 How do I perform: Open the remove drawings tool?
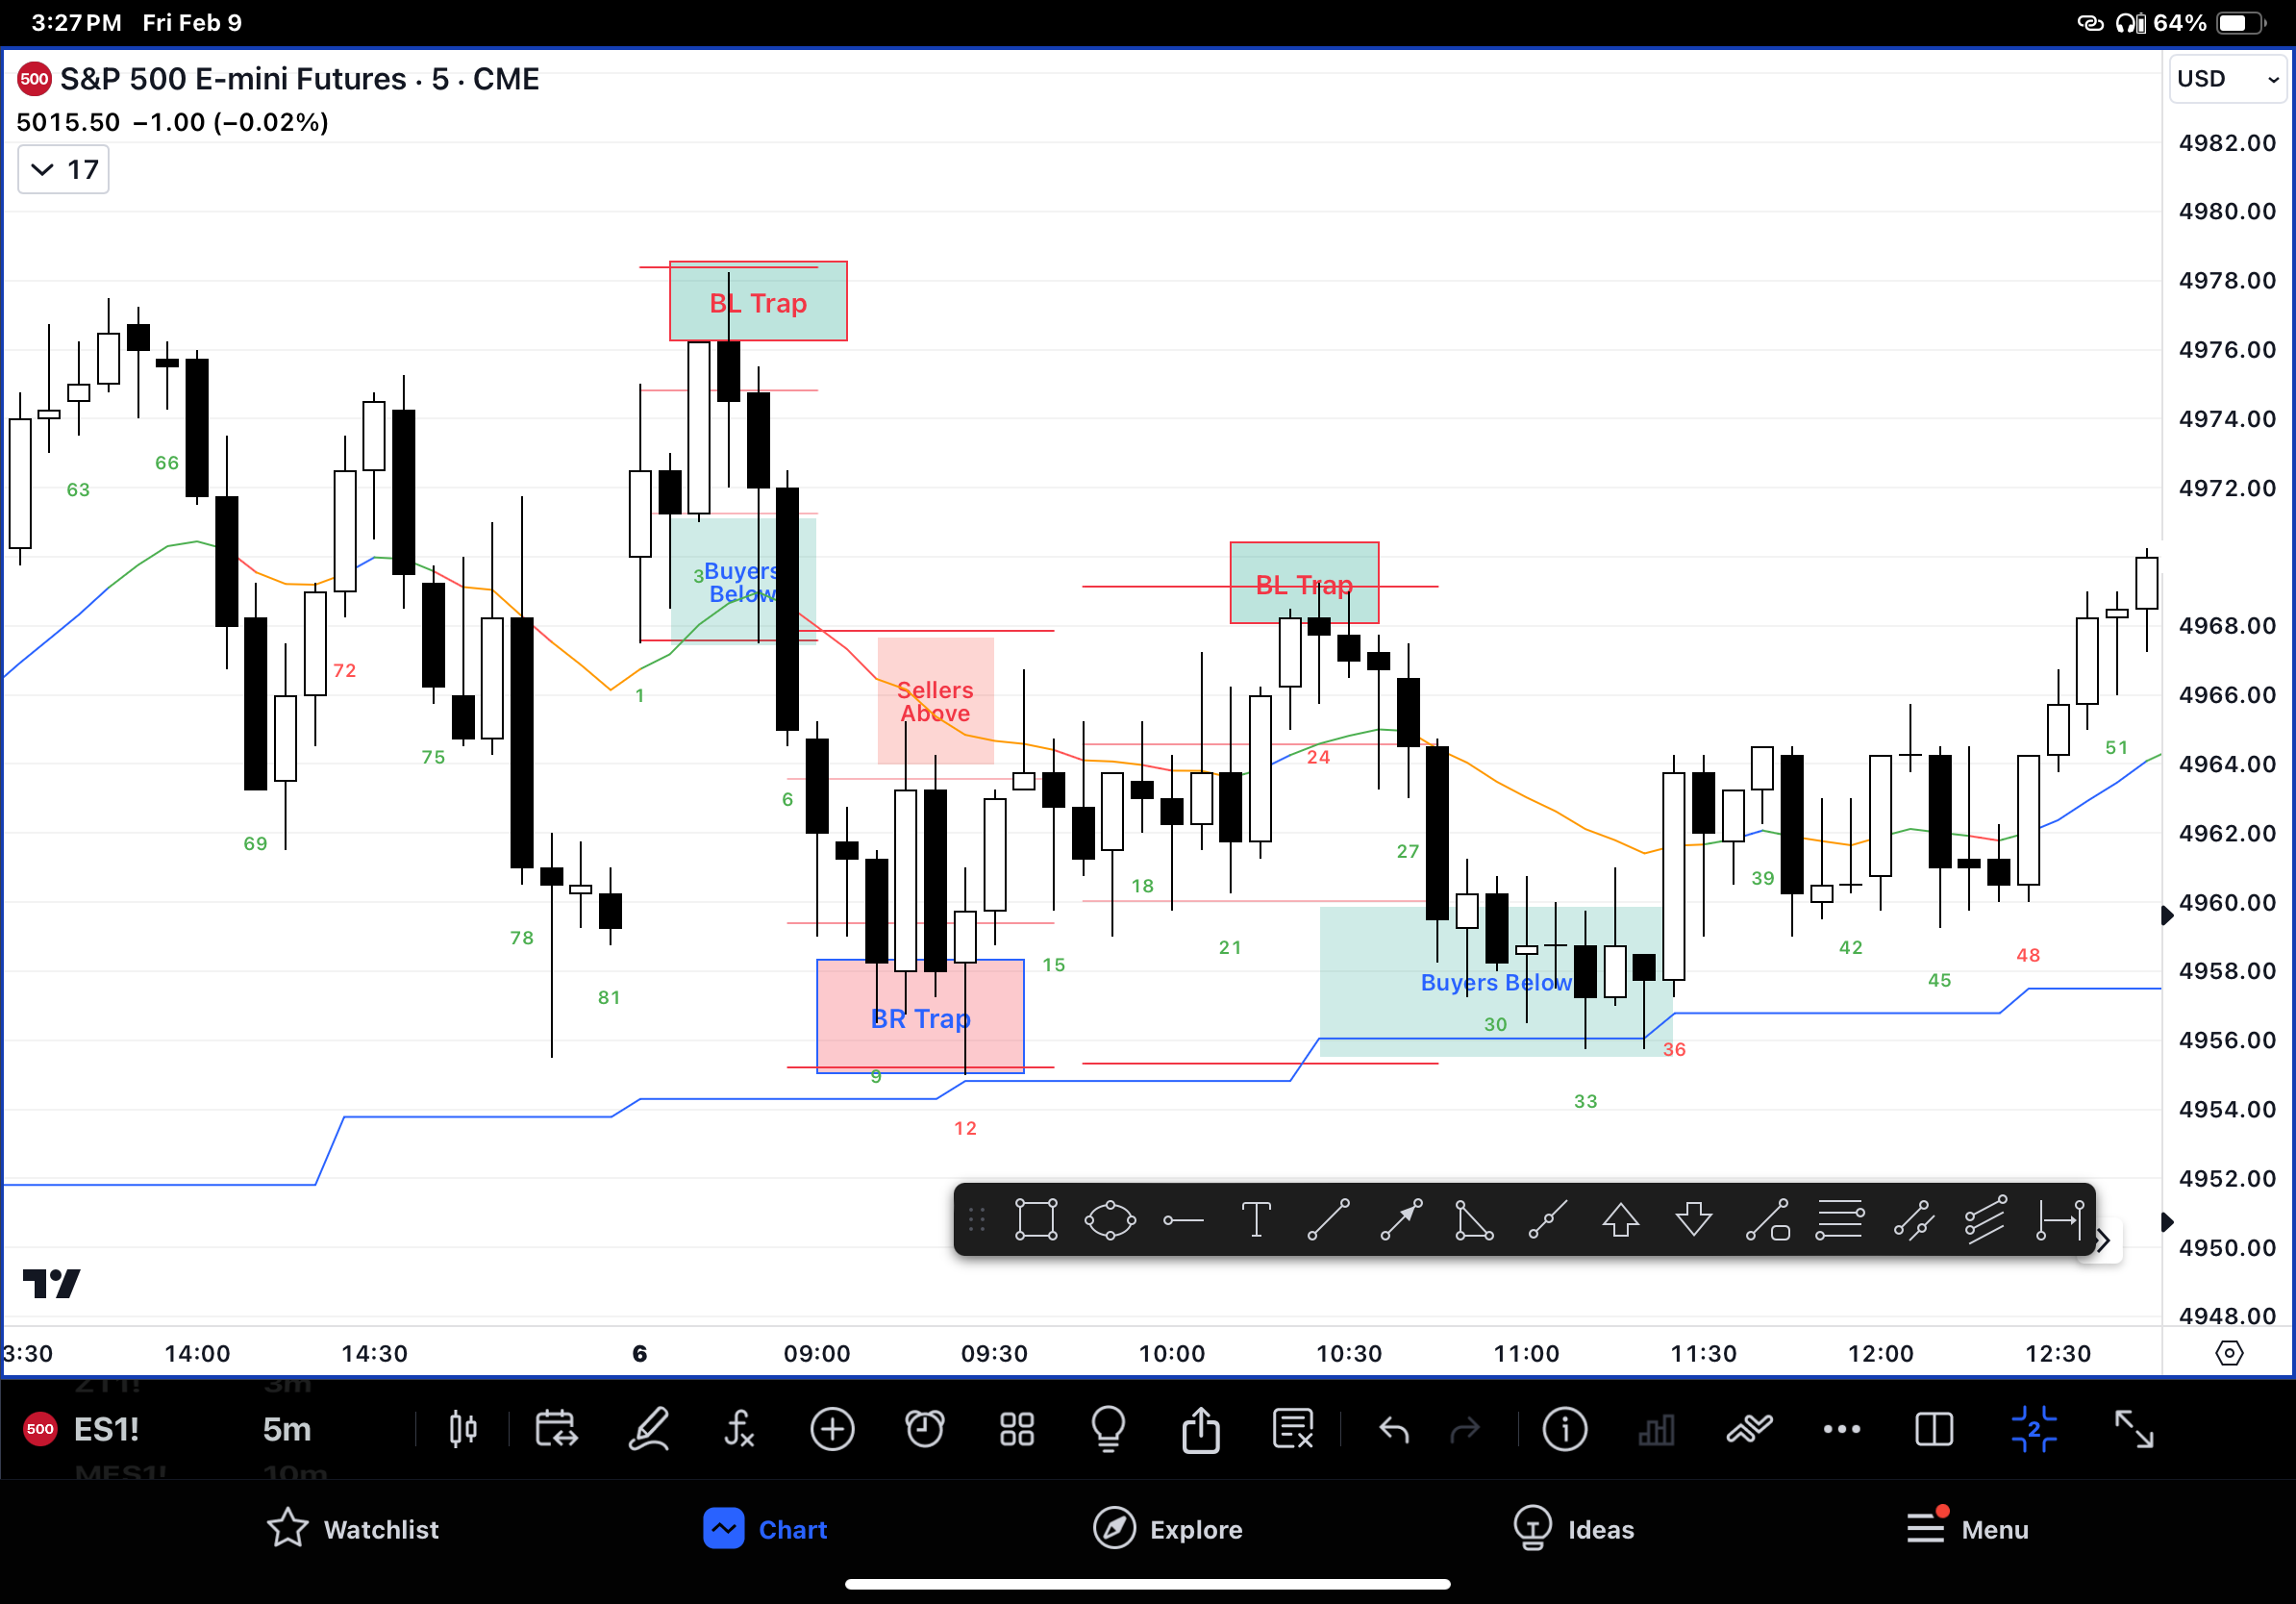tap(1292, 1429)
